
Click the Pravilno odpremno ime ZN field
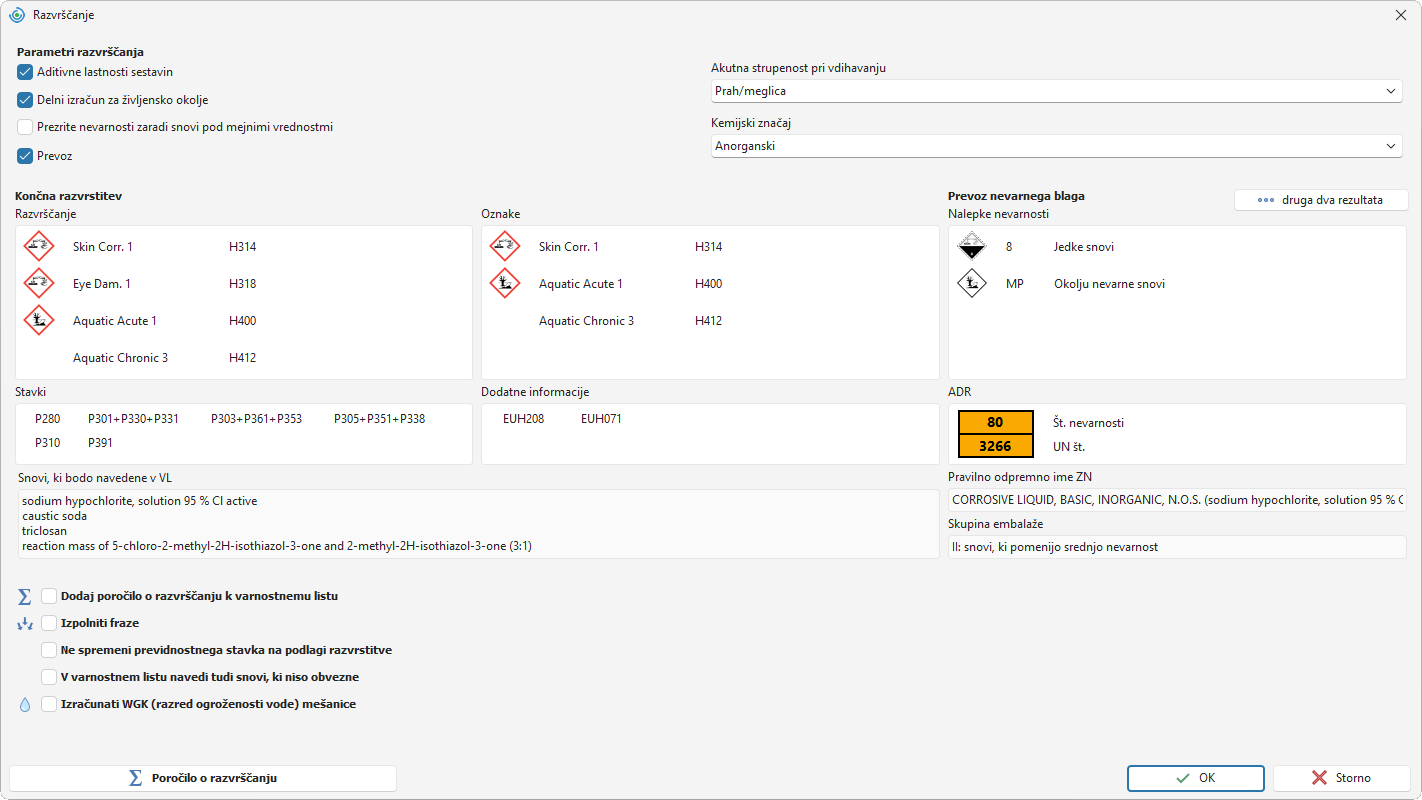[x=1177, y=500]
